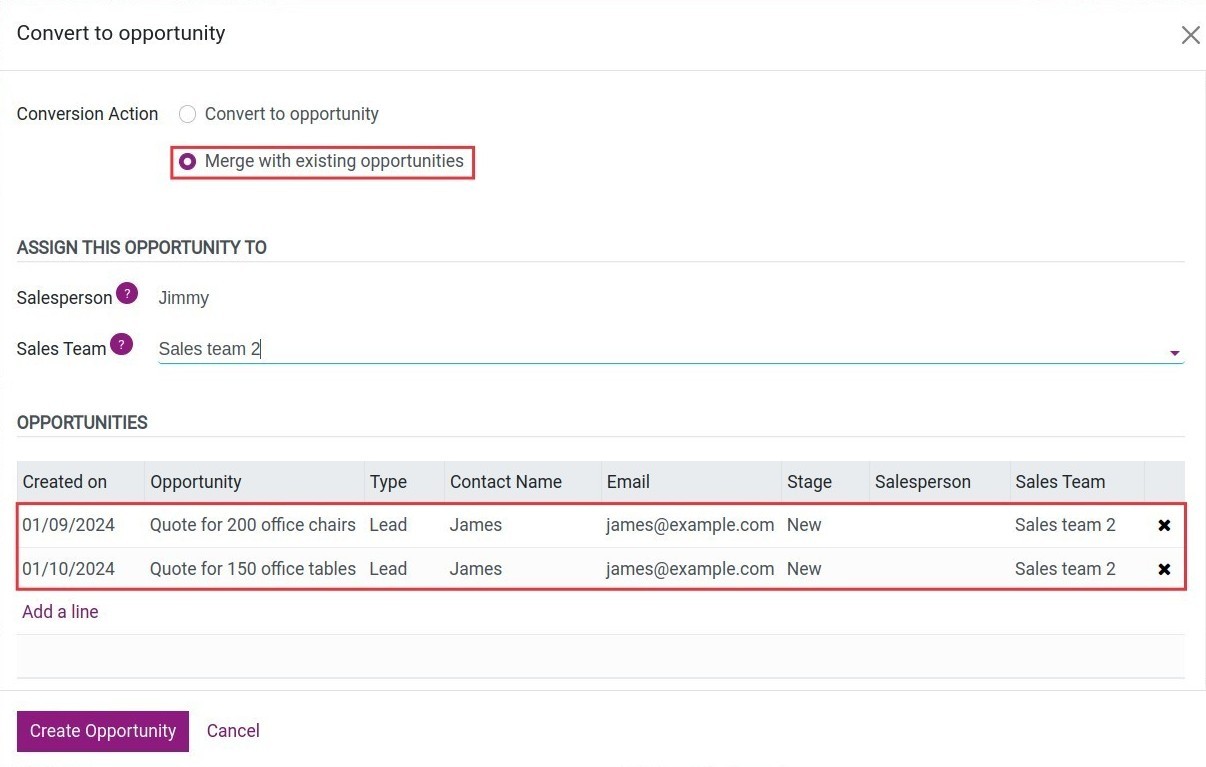Image resolution: width=1206 pixels, height=767 pixels.
Task: Click the date 01/10/2024
Action: point(69,569)
